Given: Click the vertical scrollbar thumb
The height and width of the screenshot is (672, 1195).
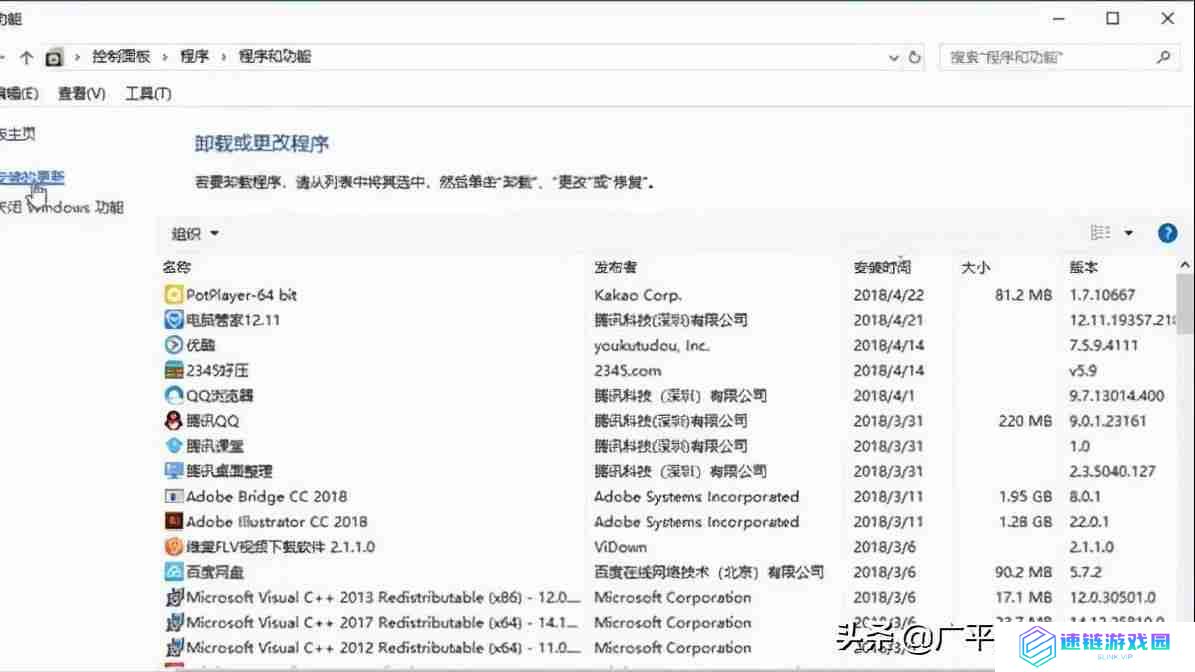Looking at the screenshot, I should (x=1184, y=304).
